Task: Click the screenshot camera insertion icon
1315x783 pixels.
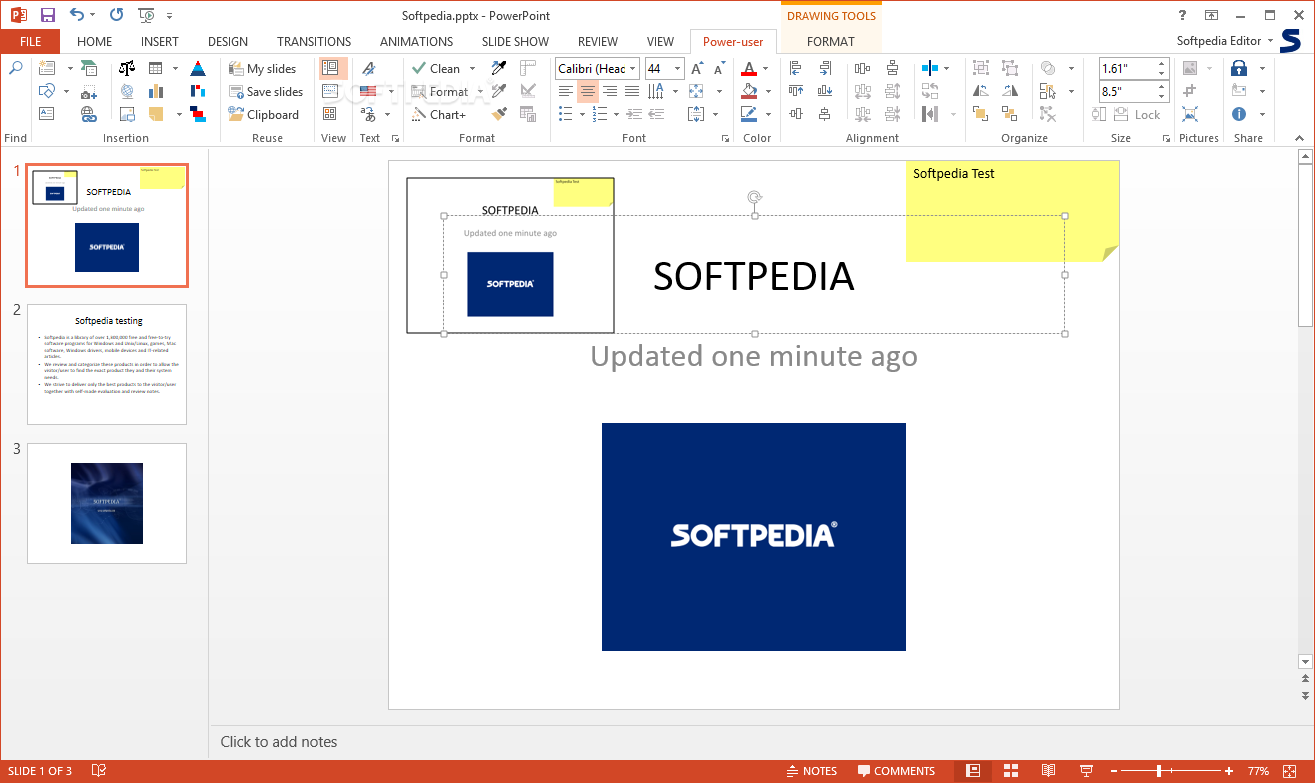Action: [x=88, y=91]
